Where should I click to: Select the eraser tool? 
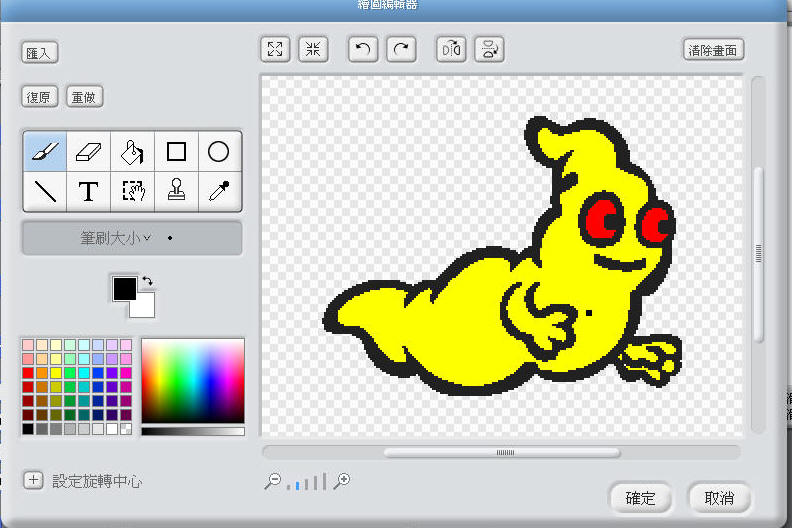pyautogui.click(x=89, y=152)
